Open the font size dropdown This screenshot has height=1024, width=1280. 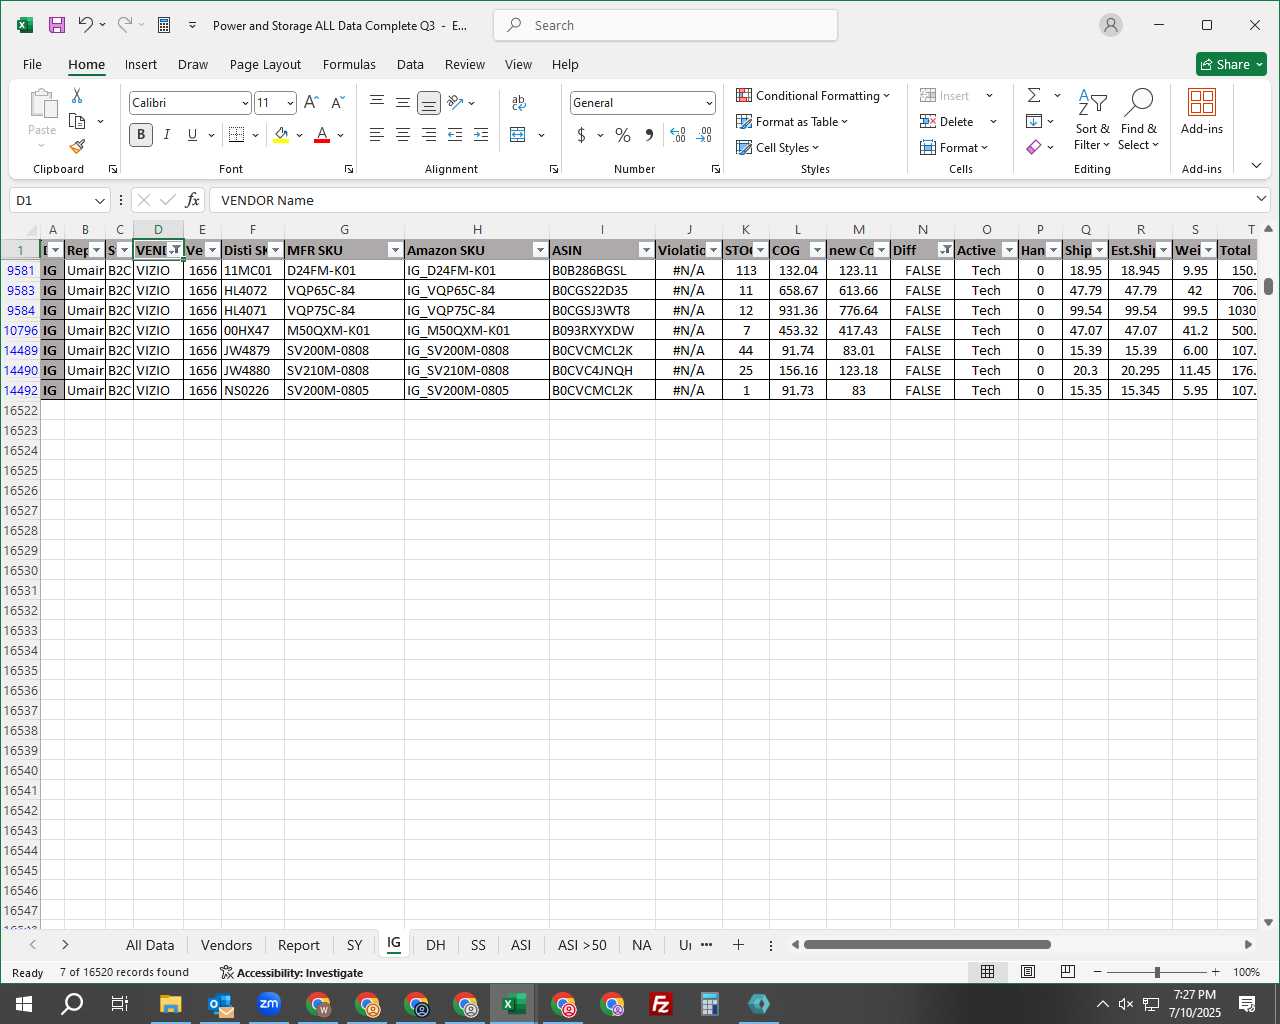tap(290, 103)
